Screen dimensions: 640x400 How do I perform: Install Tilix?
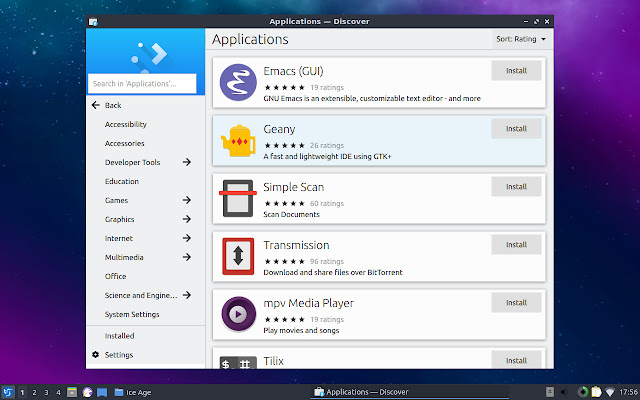coord(516,360)
